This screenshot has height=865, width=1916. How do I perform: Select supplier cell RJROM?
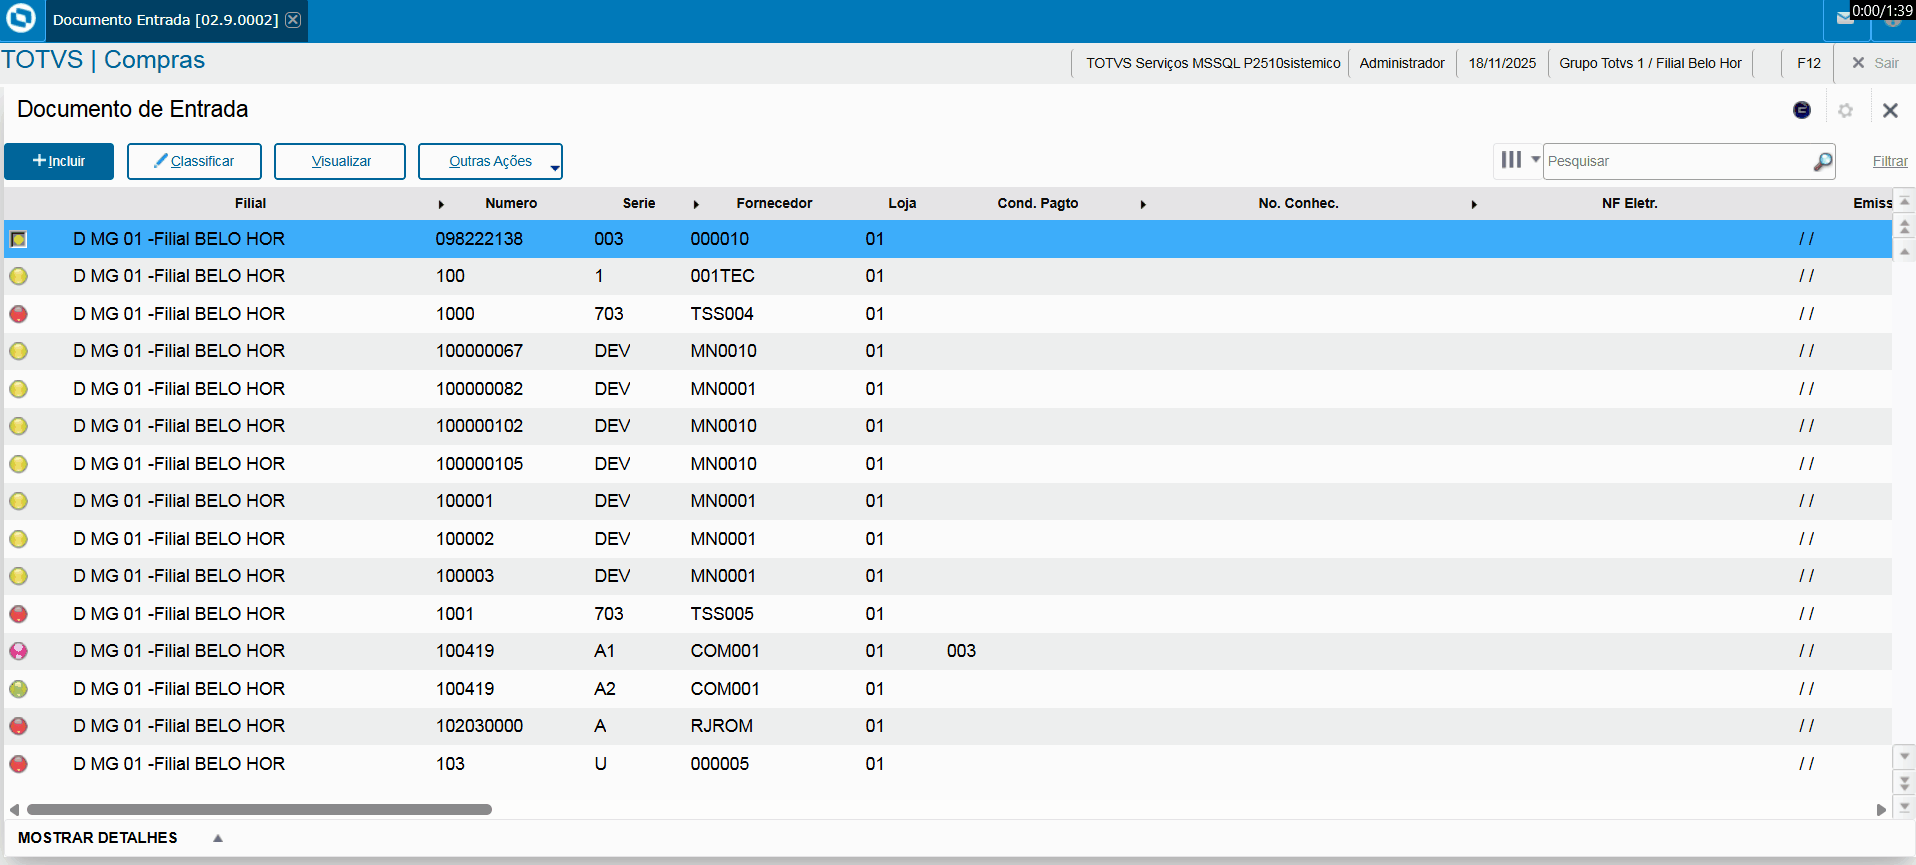click(721, 726)
